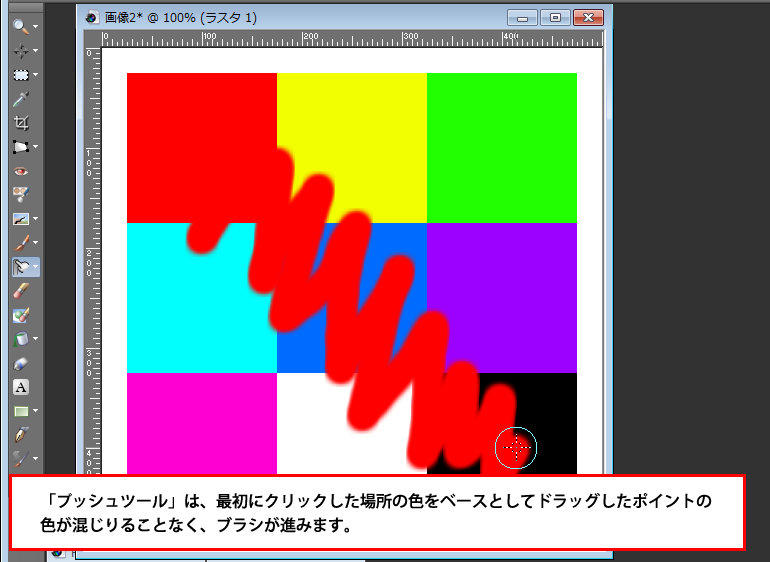
Task: Expand the Selection tool flyout arrow
Action: (x=35, y=75)
